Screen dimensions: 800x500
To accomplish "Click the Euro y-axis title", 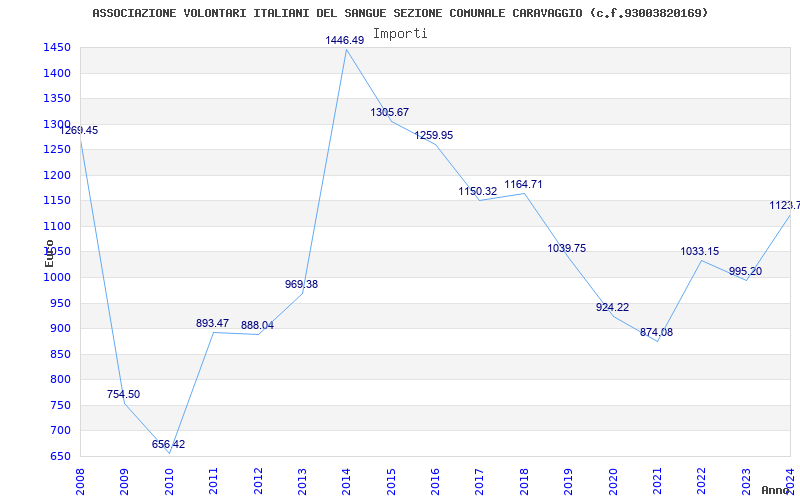I will tap(49, 254).
